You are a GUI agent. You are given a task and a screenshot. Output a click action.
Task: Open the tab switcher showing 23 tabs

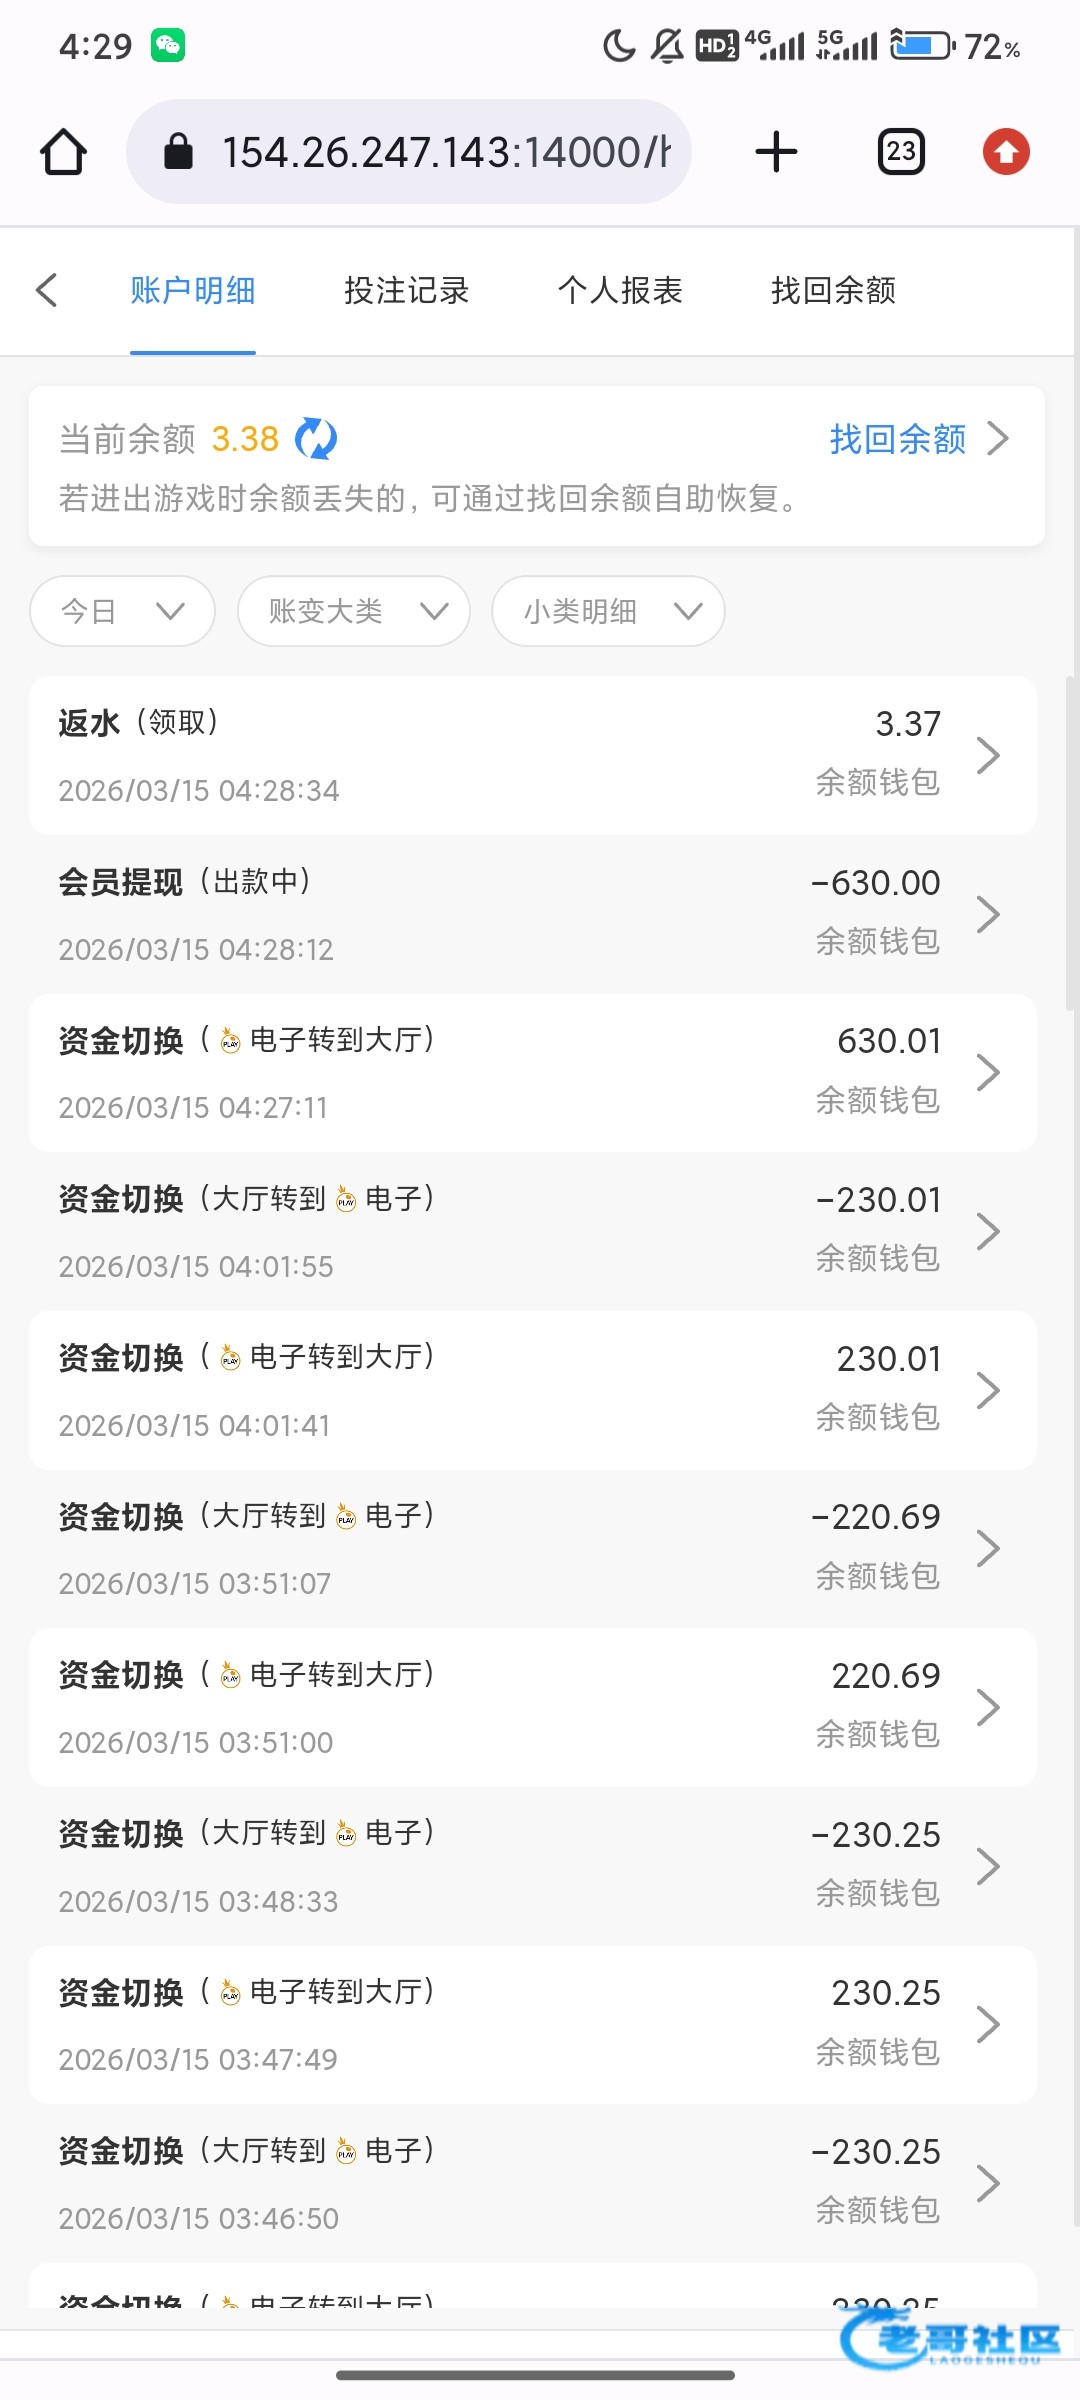pyautogui.click(x=901, y=152)
